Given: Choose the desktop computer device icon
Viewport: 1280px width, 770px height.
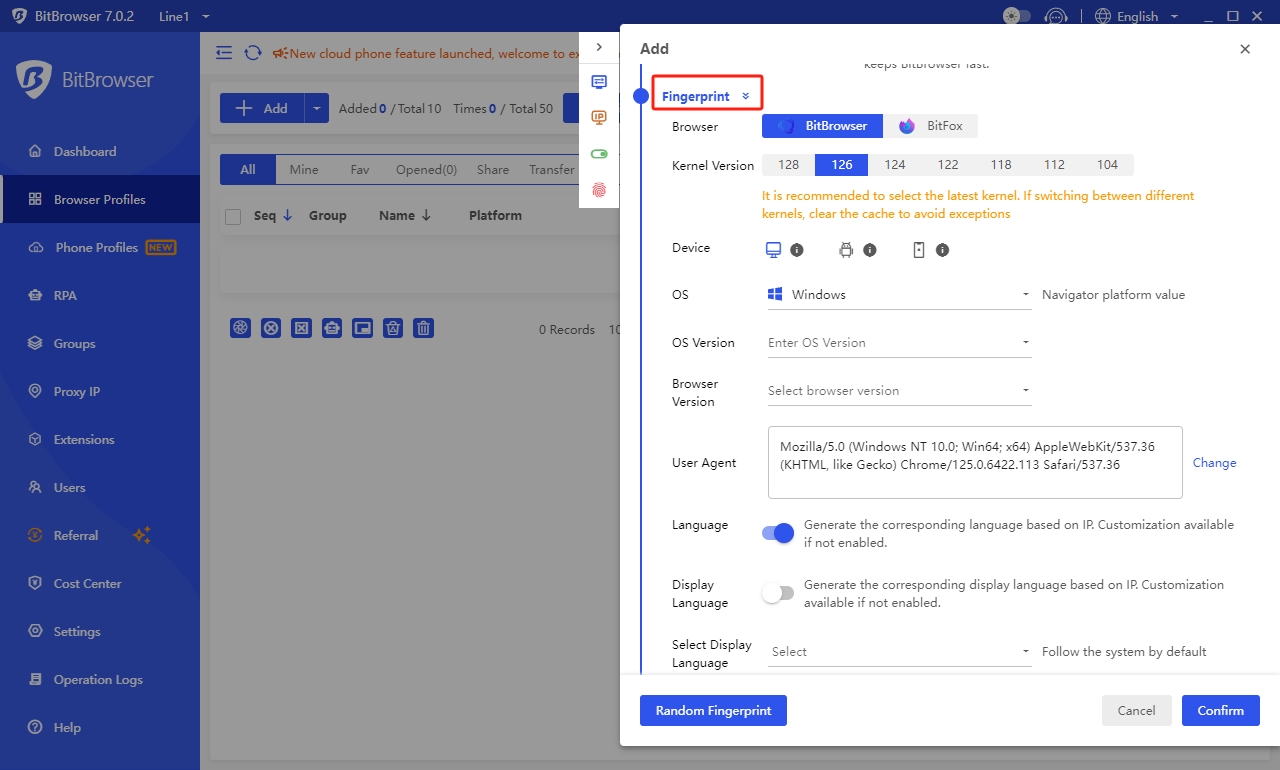Looking at the screenshot, I should [x=773, y=249].
